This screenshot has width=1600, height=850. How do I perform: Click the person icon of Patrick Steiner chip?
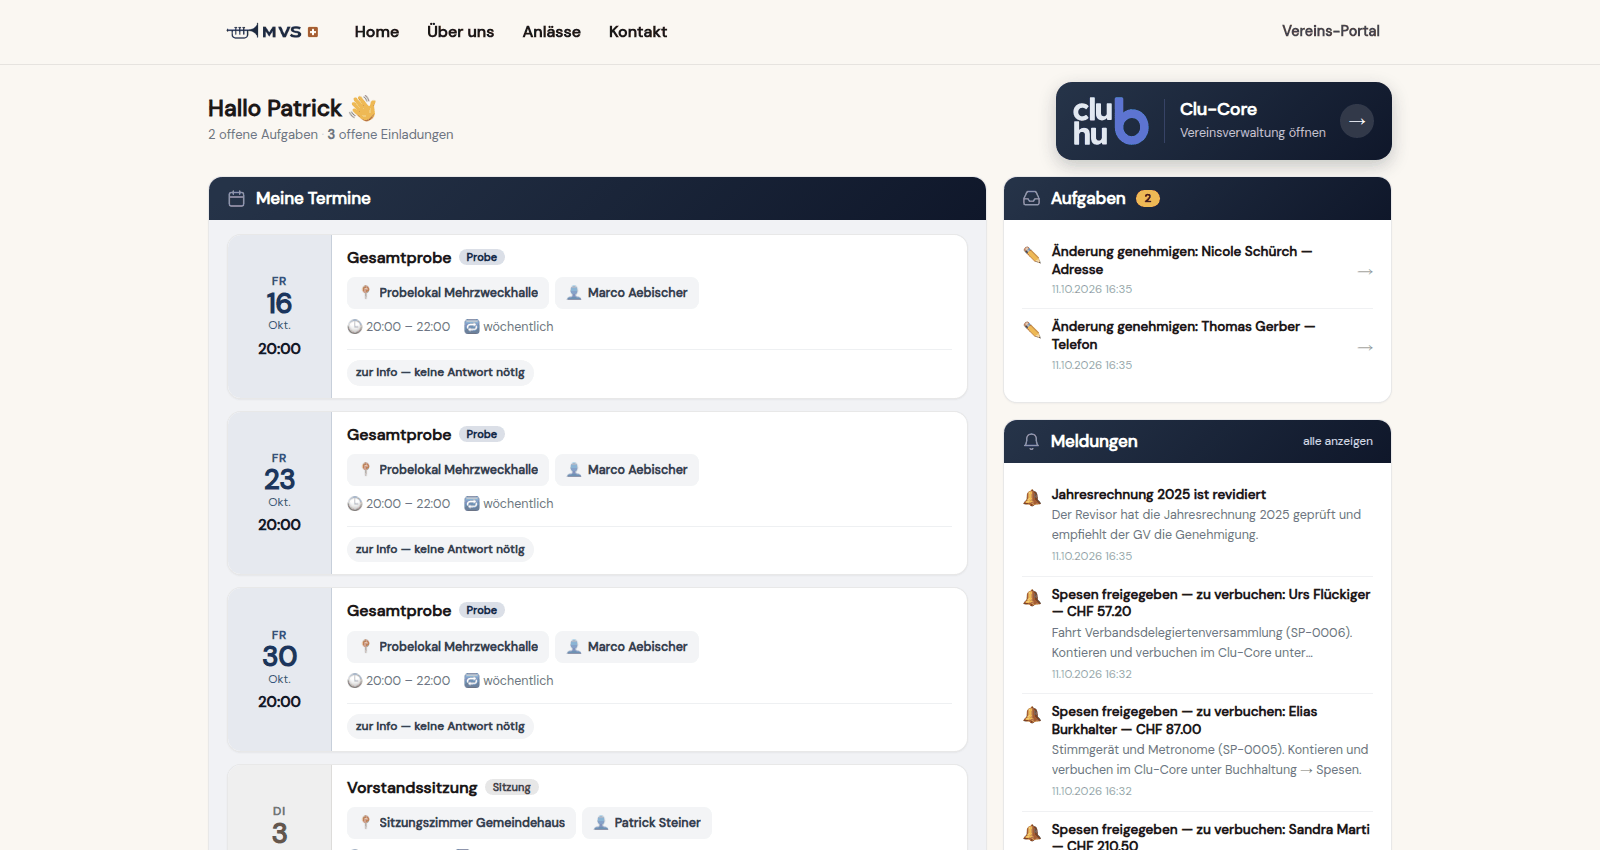tap(601, 823)
